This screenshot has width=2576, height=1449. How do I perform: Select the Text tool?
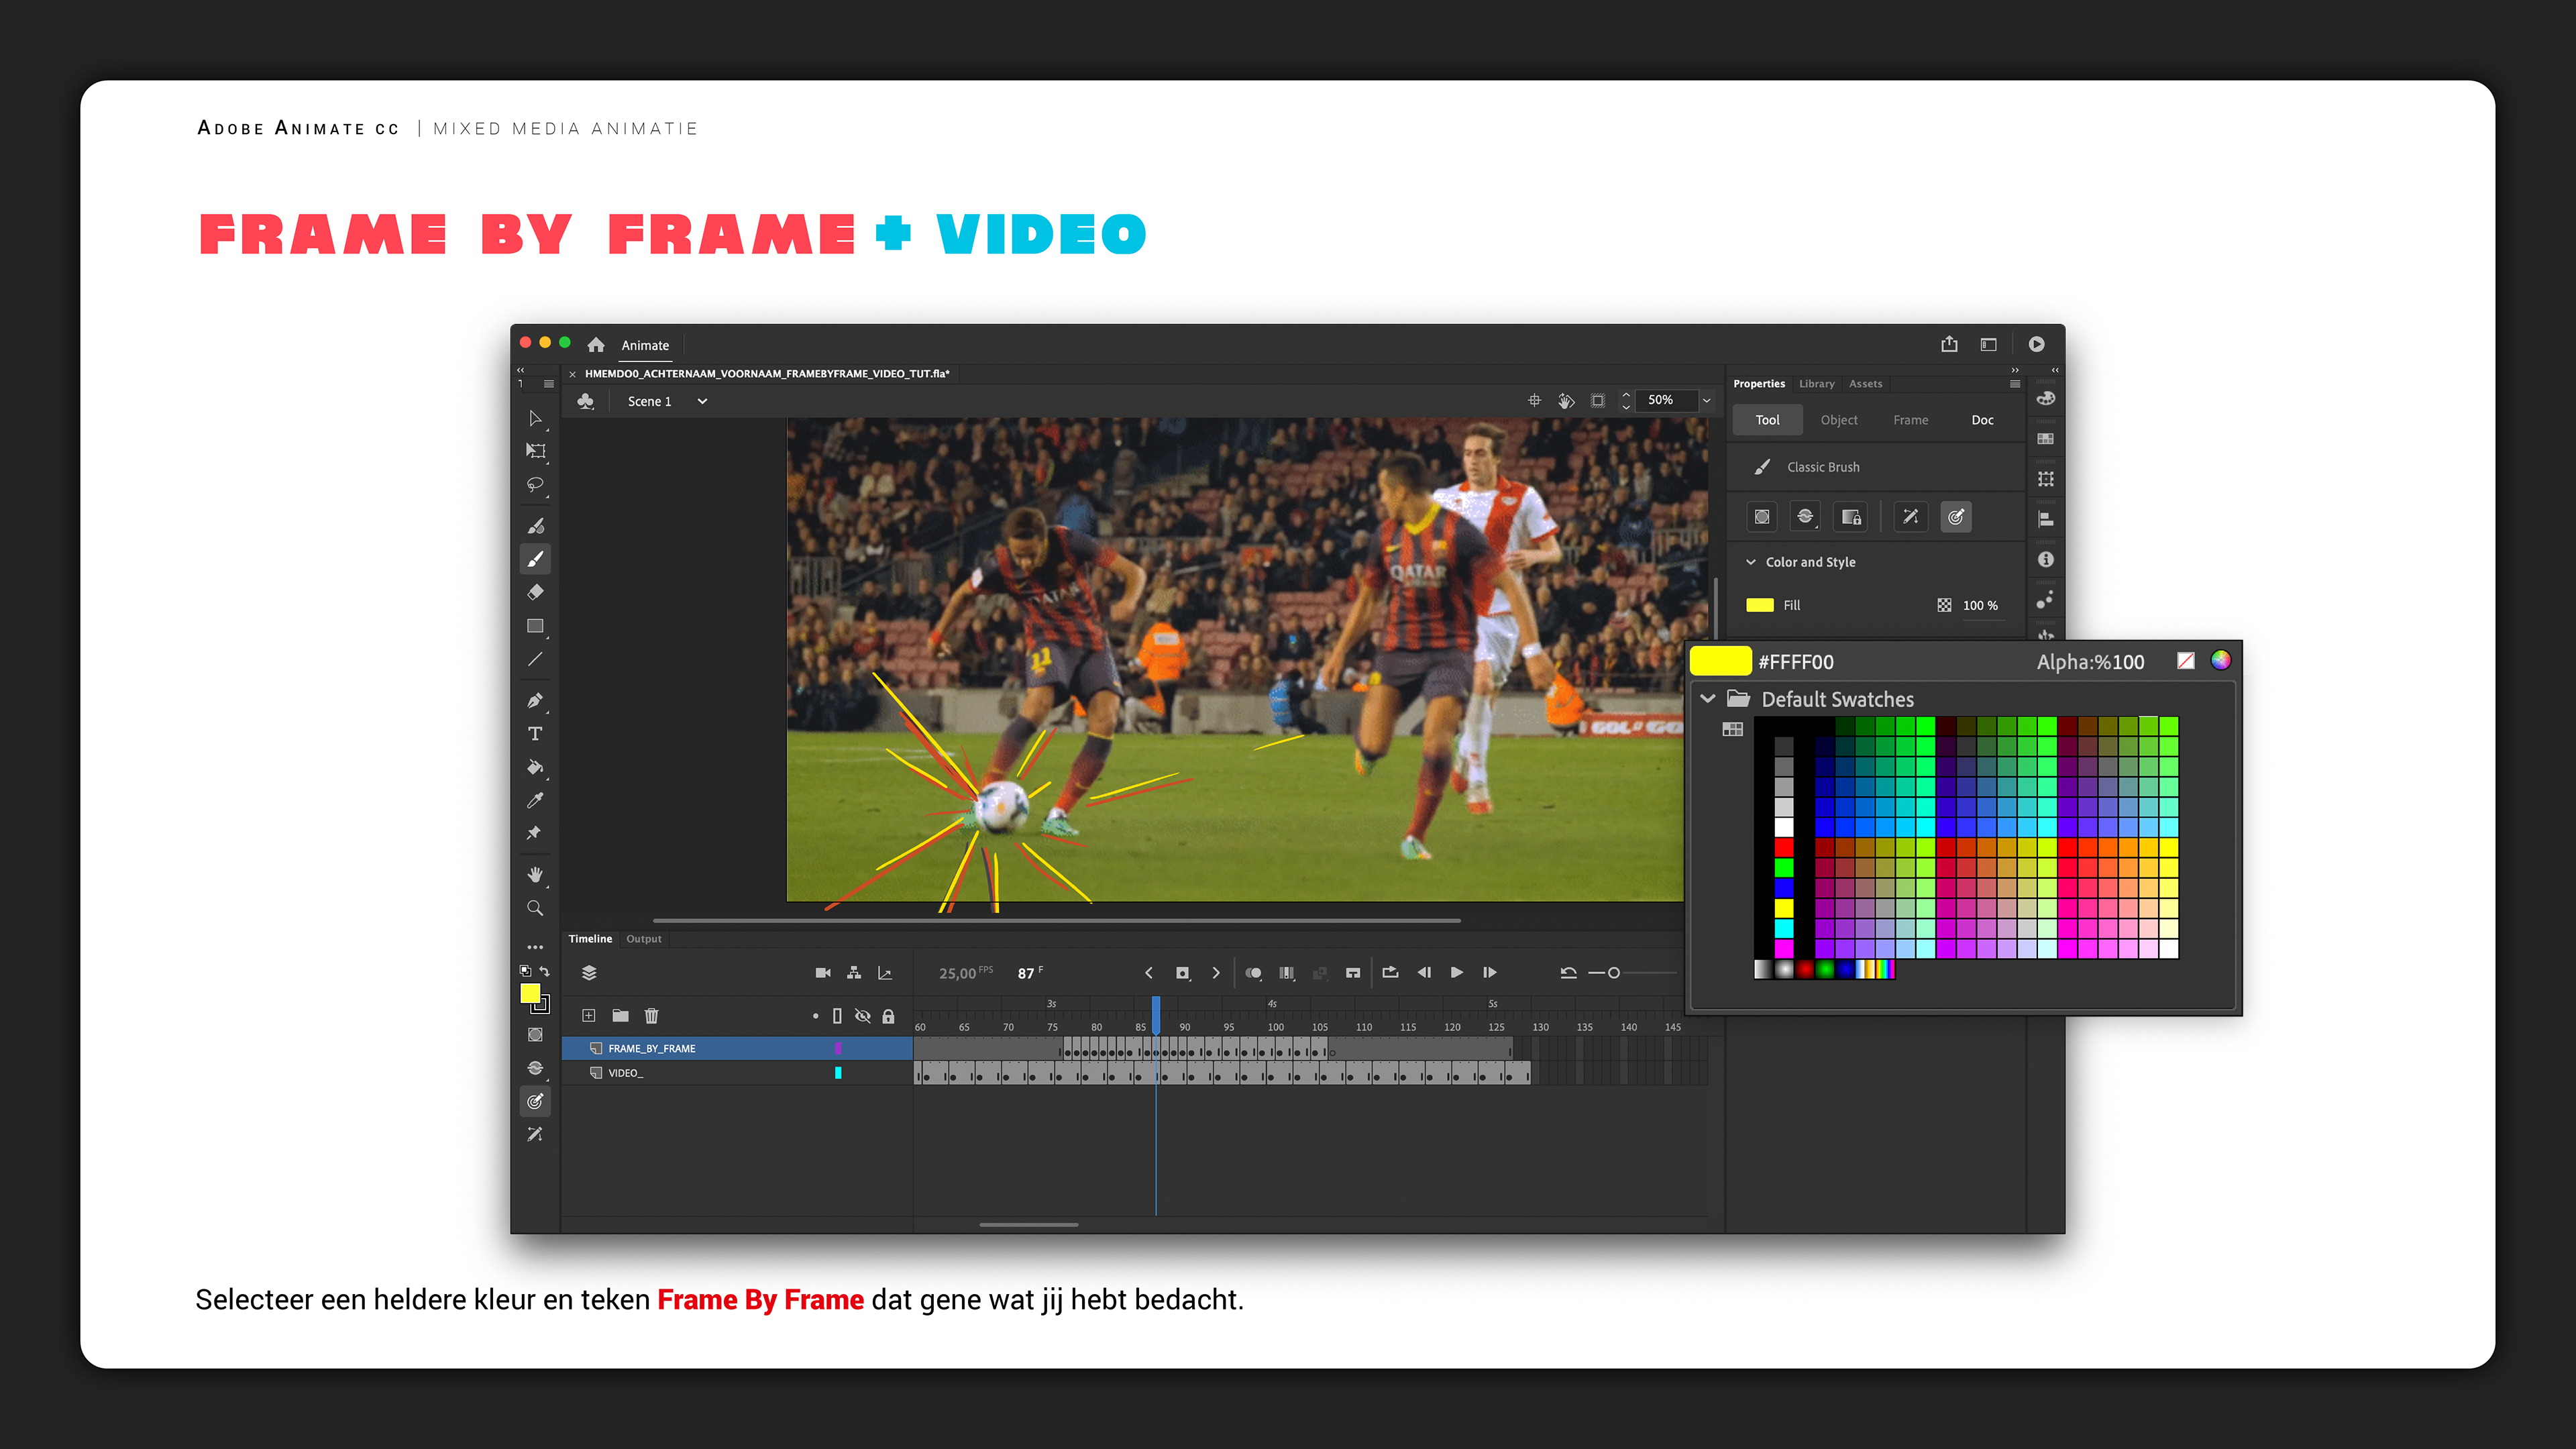[x=535, y=734]
